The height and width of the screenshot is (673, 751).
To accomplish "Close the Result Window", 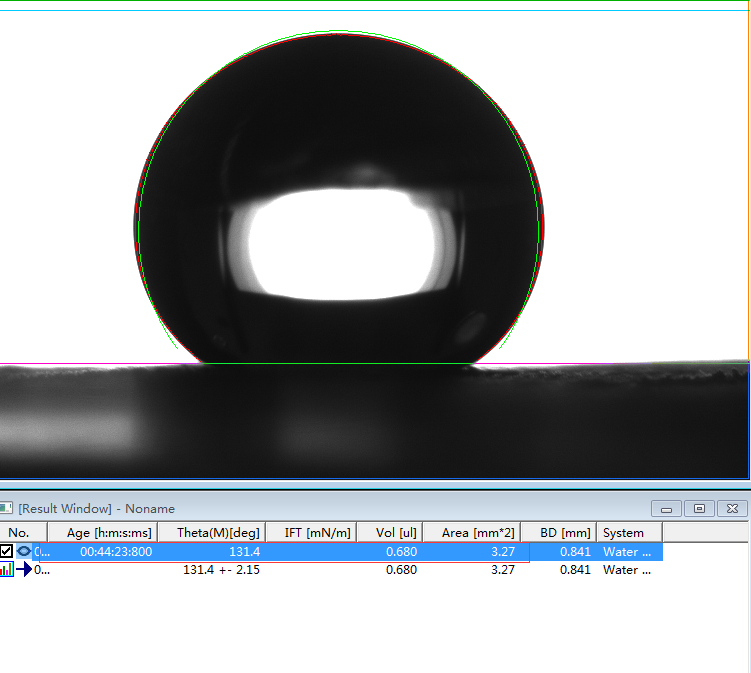I will click(x=732, y=508).
